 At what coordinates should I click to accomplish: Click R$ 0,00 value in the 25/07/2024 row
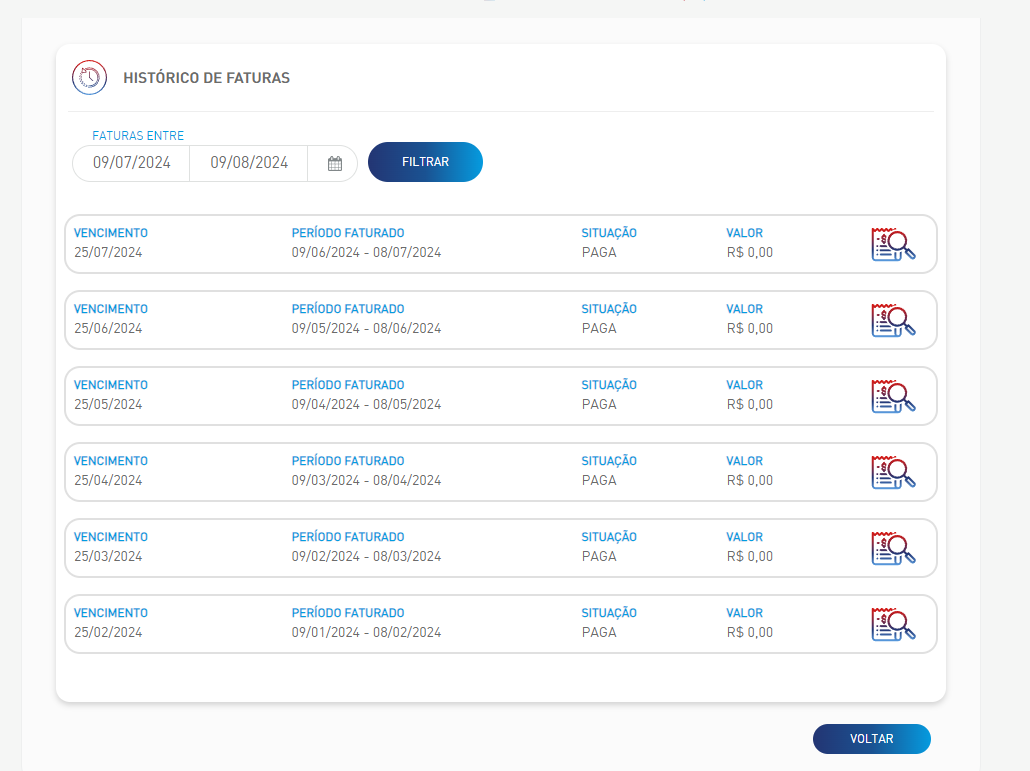click(x=750, y=253)
